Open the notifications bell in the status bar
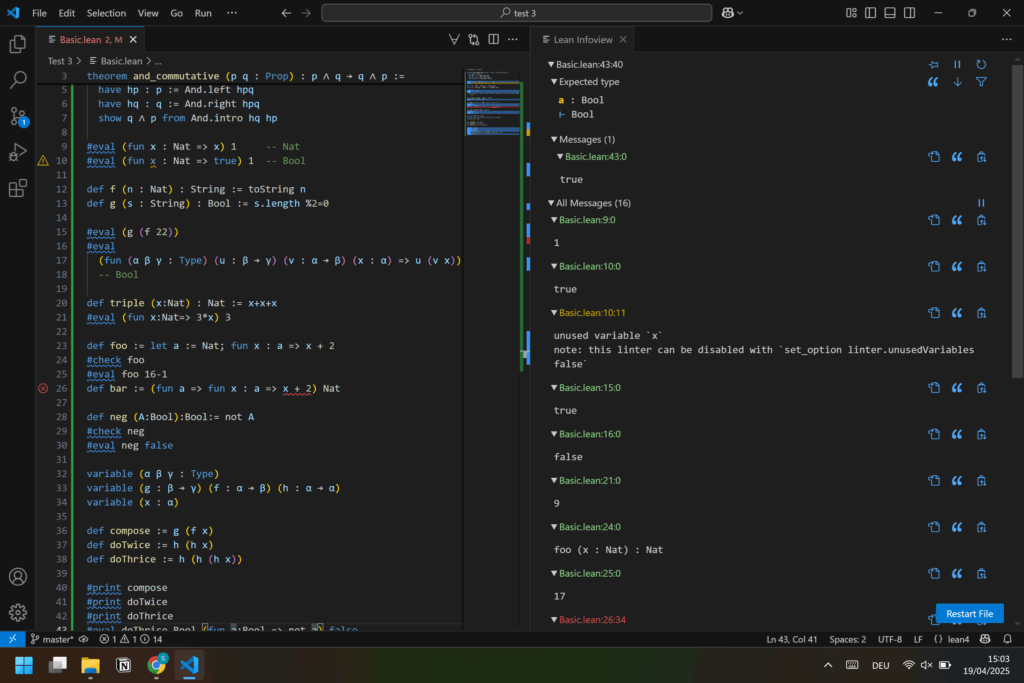Viewport: 1024px width, 683px height. [1008, 639]
